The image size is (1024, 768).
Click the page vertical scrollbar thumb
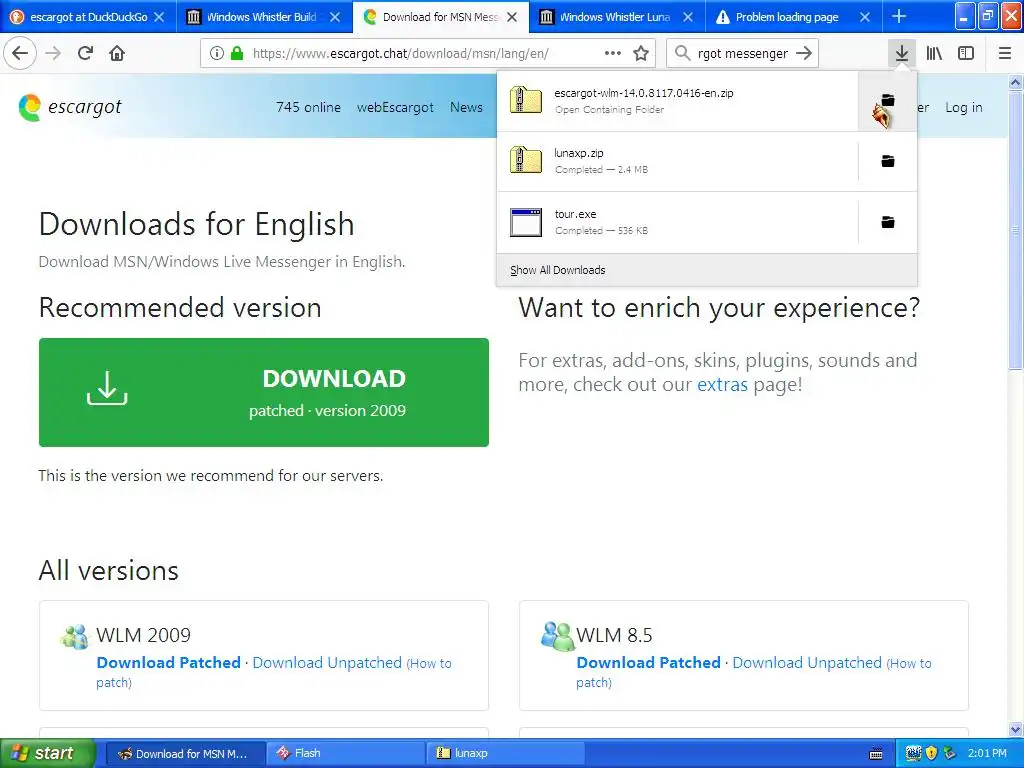tap(1016, 231)
